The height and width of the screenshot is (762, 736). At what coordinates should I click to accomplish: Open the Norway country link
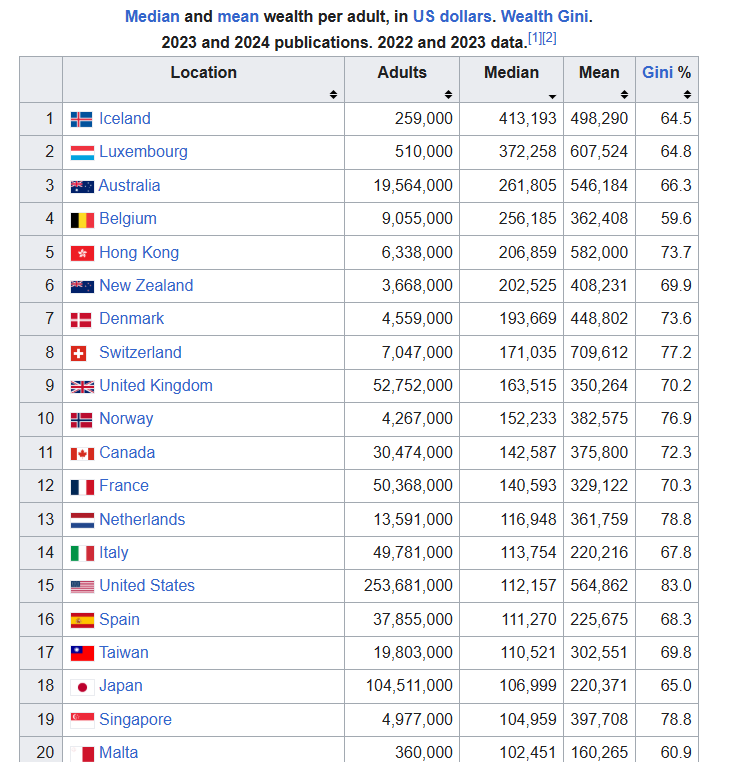[x=126, y=419]
